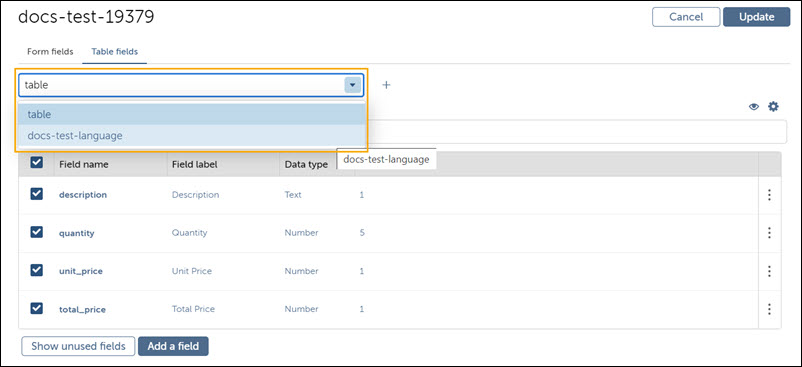Open the description field name link

[83, 195]
